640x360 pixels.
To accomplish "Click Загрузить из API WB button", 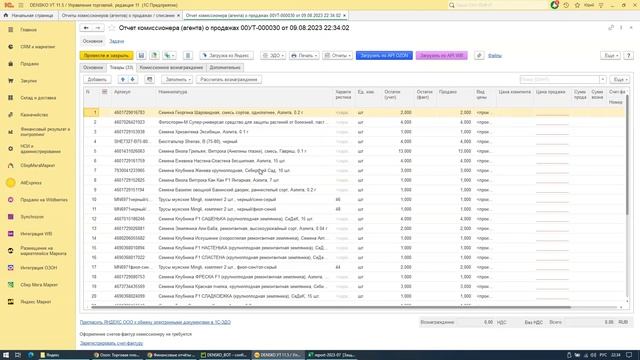I will (442, 56).
